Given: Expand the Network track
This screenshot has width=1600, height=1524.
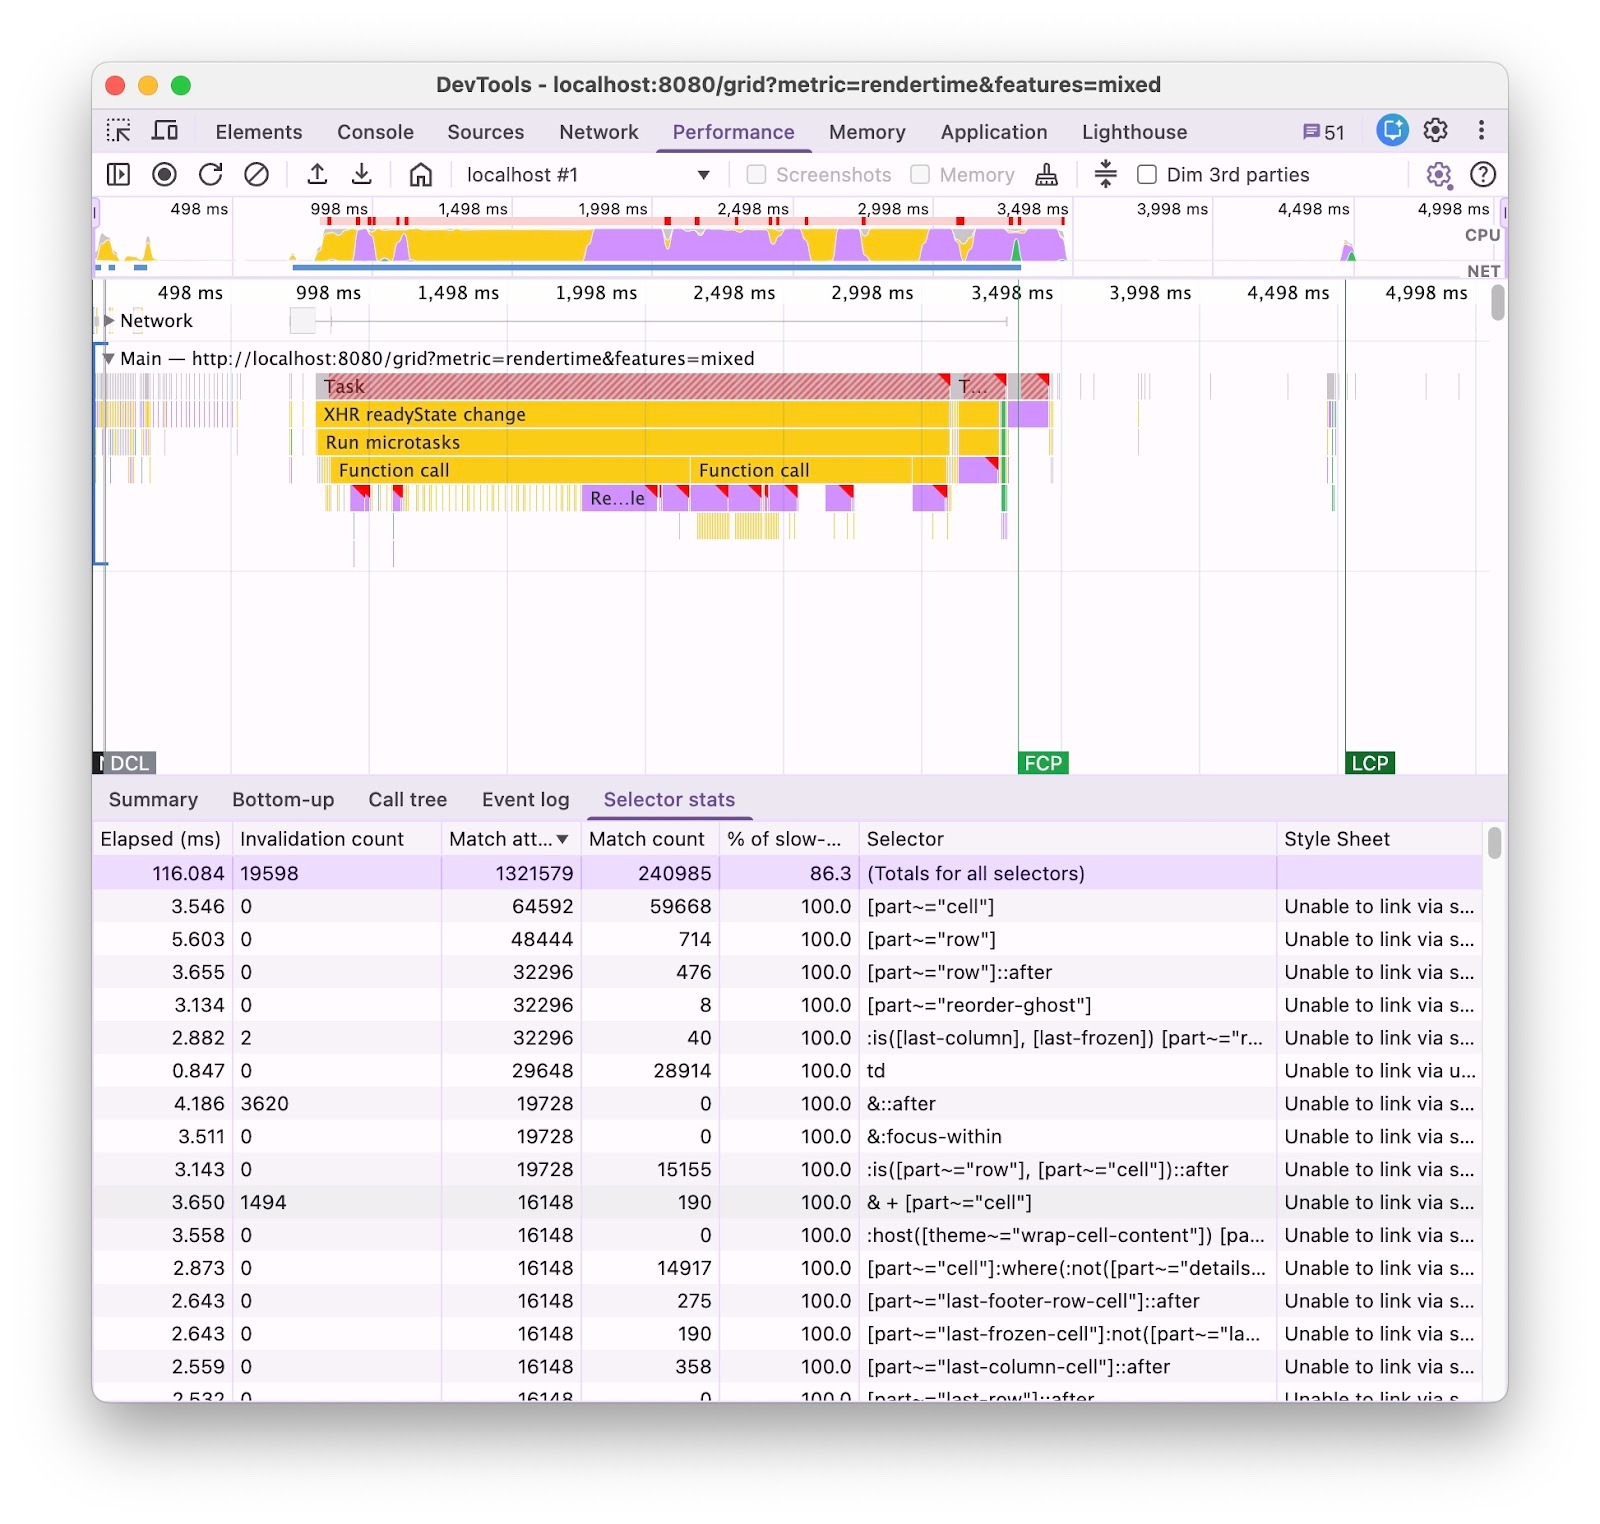Looking at the screenshot, I should click(109, 321).
